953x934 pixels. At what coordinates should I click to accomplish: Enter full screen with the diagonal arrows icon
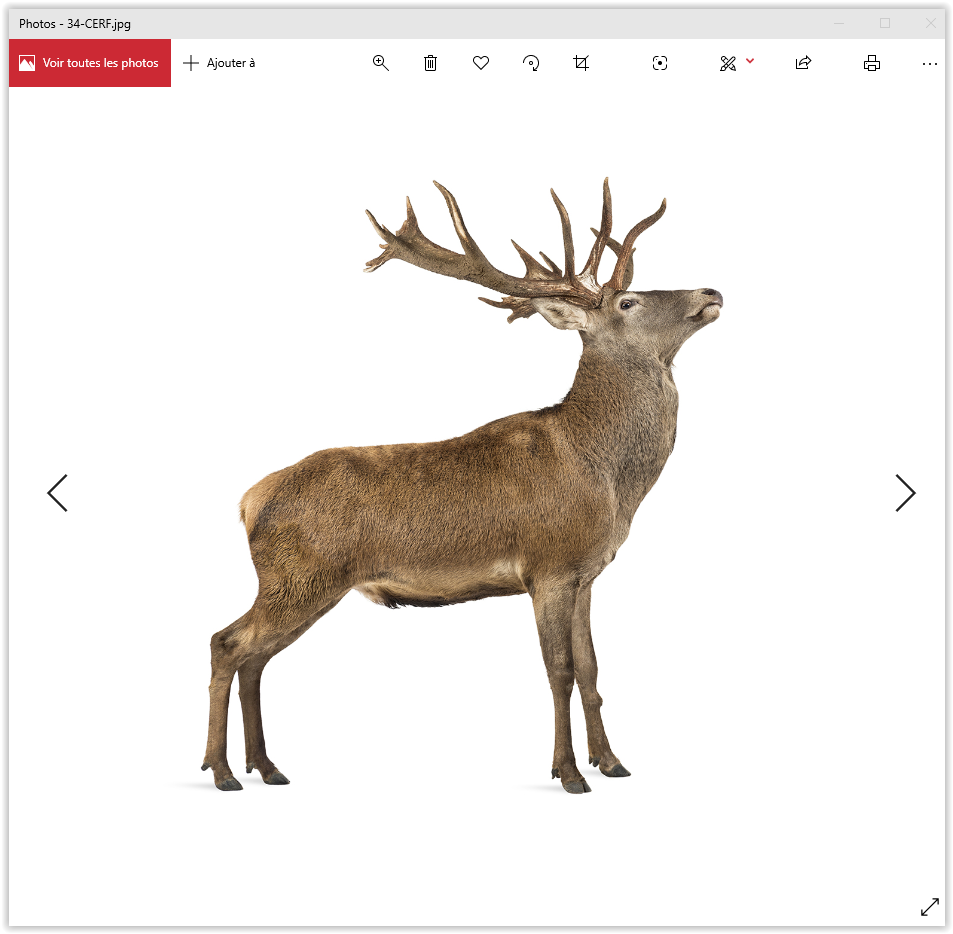click(x=929, y=906)
